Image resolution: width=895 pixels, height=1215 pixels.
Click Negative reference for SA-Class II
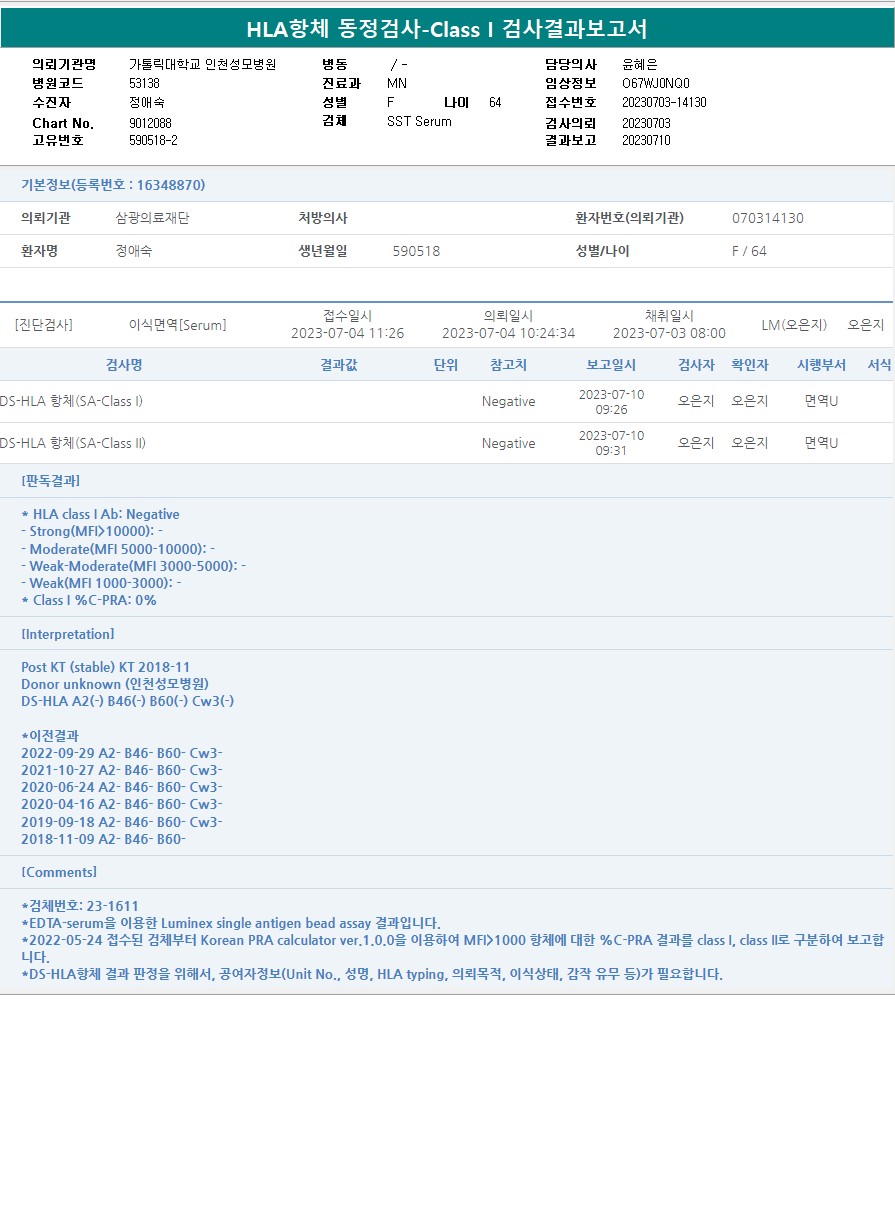click(x=508, y=443)
